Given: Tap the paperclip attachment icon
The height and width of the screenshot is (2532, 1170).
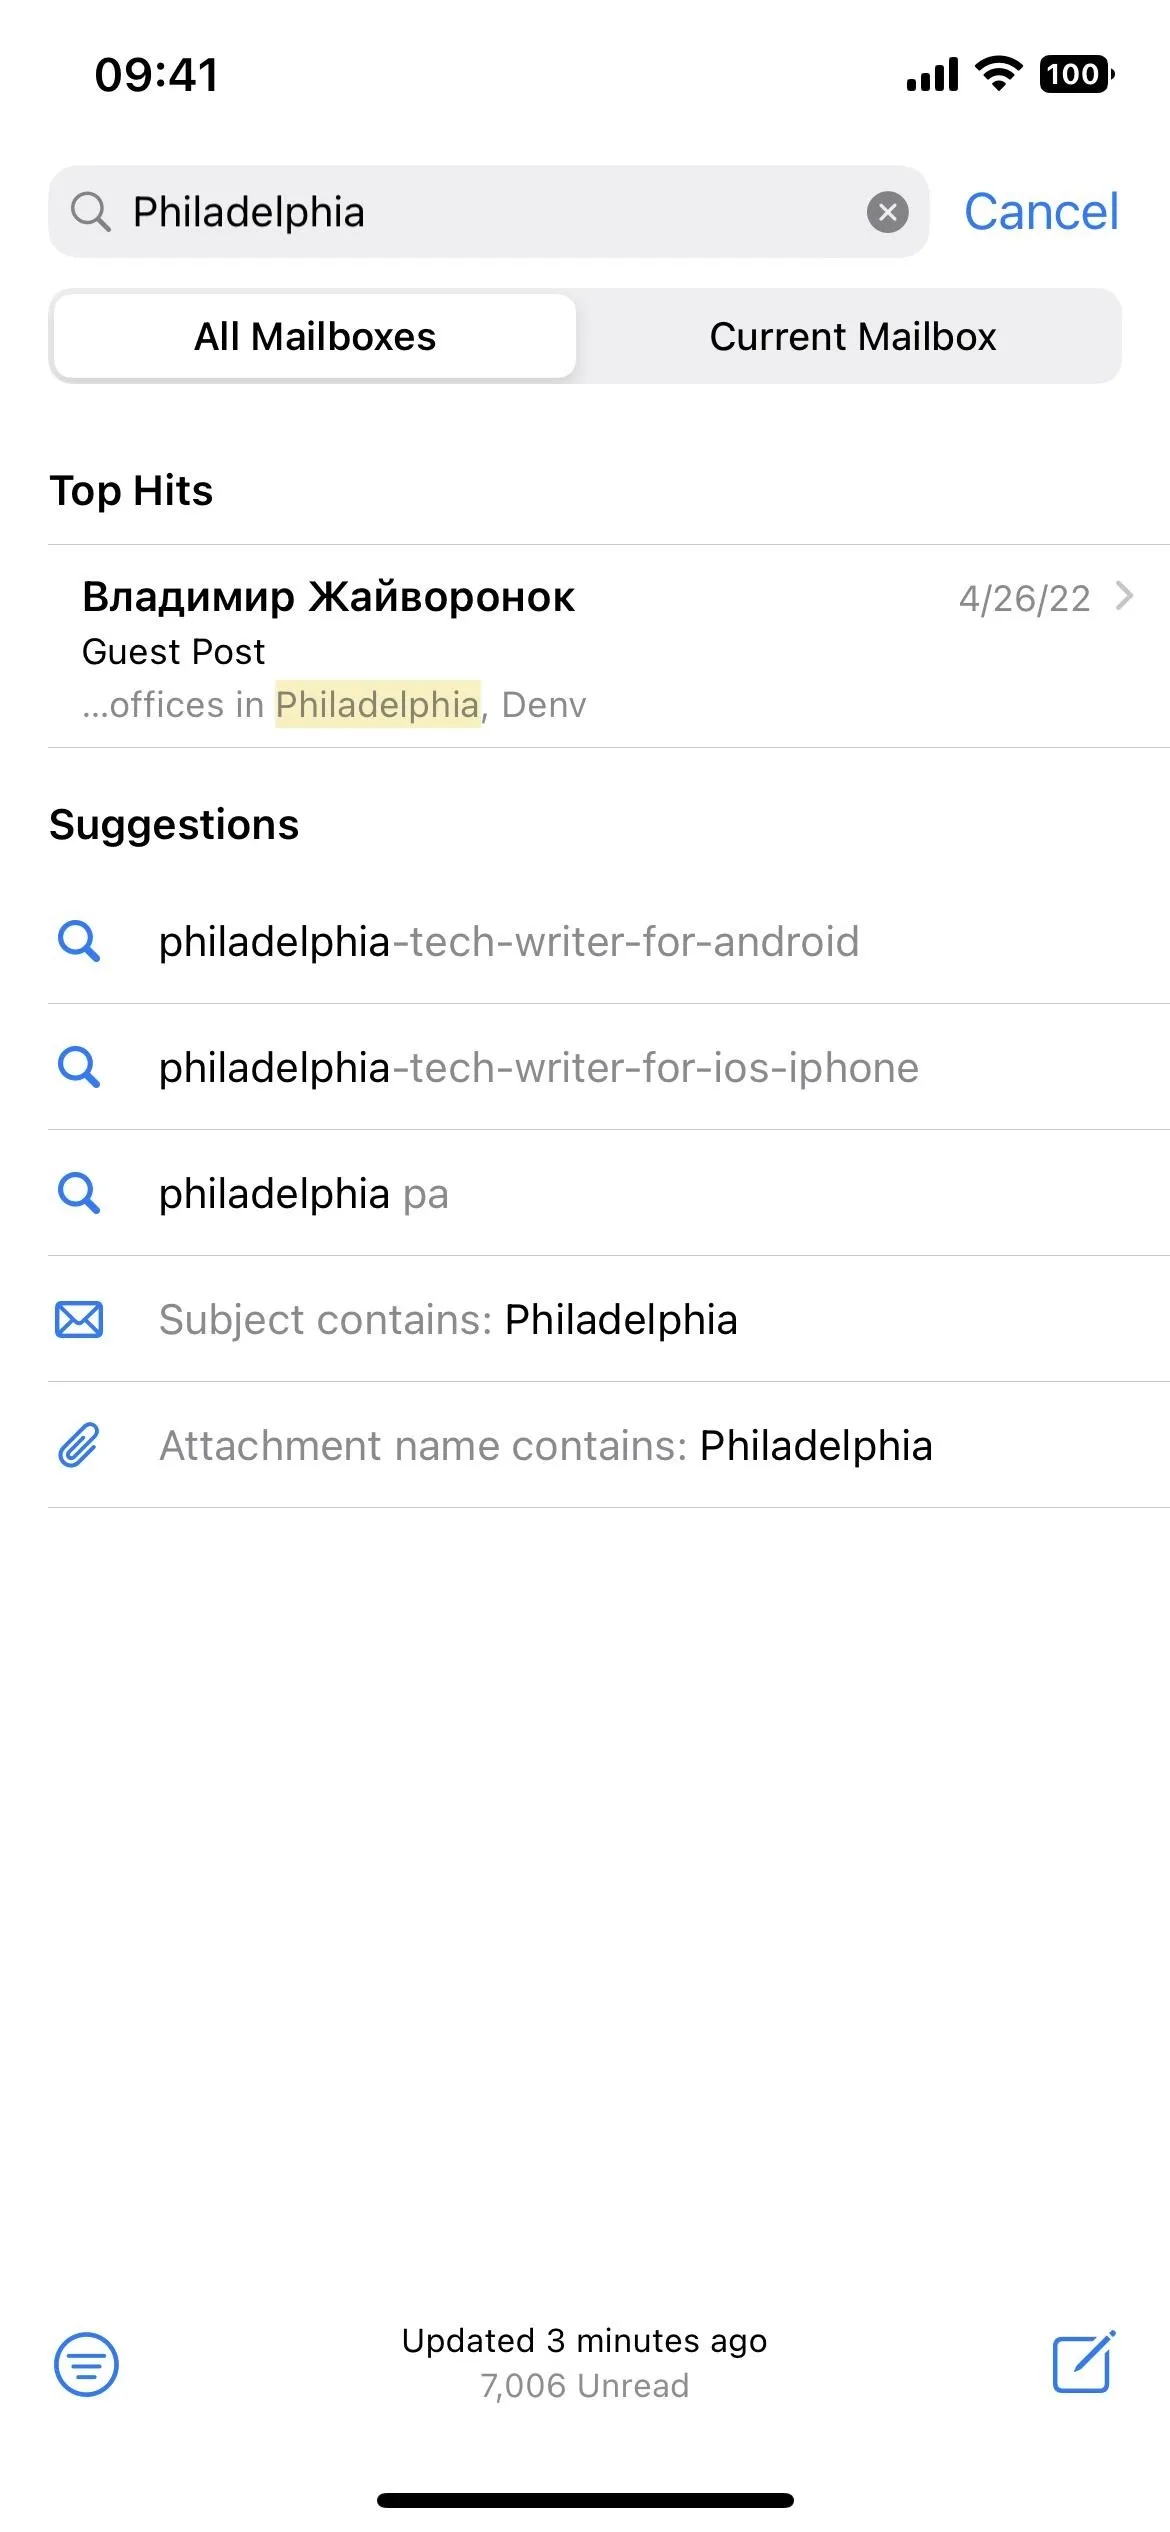Looking at the screenshot, I should click(79, 1445).
